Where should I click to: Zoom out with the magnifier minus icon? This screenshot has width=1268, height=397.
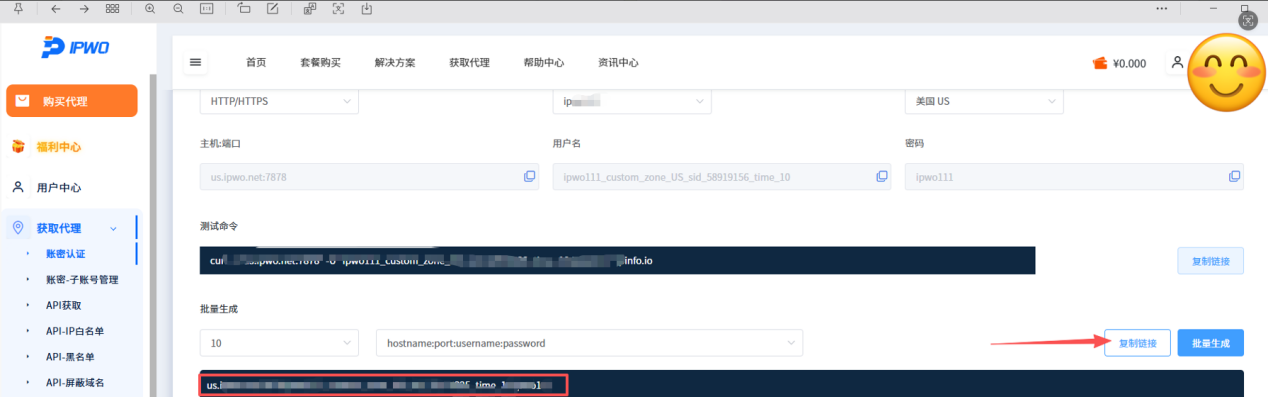tap(178, 8)
